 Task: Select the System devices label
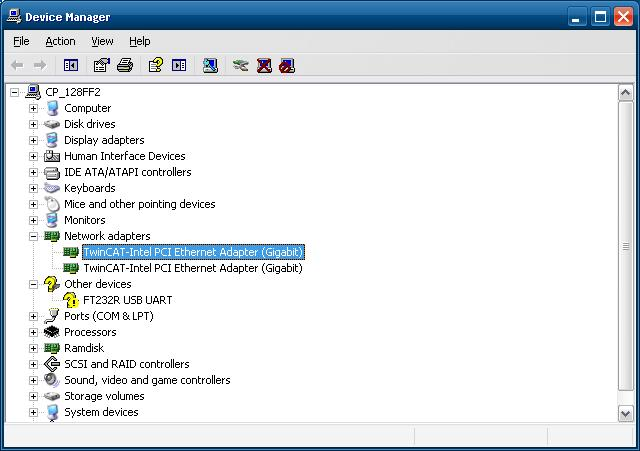pos(101,412)
